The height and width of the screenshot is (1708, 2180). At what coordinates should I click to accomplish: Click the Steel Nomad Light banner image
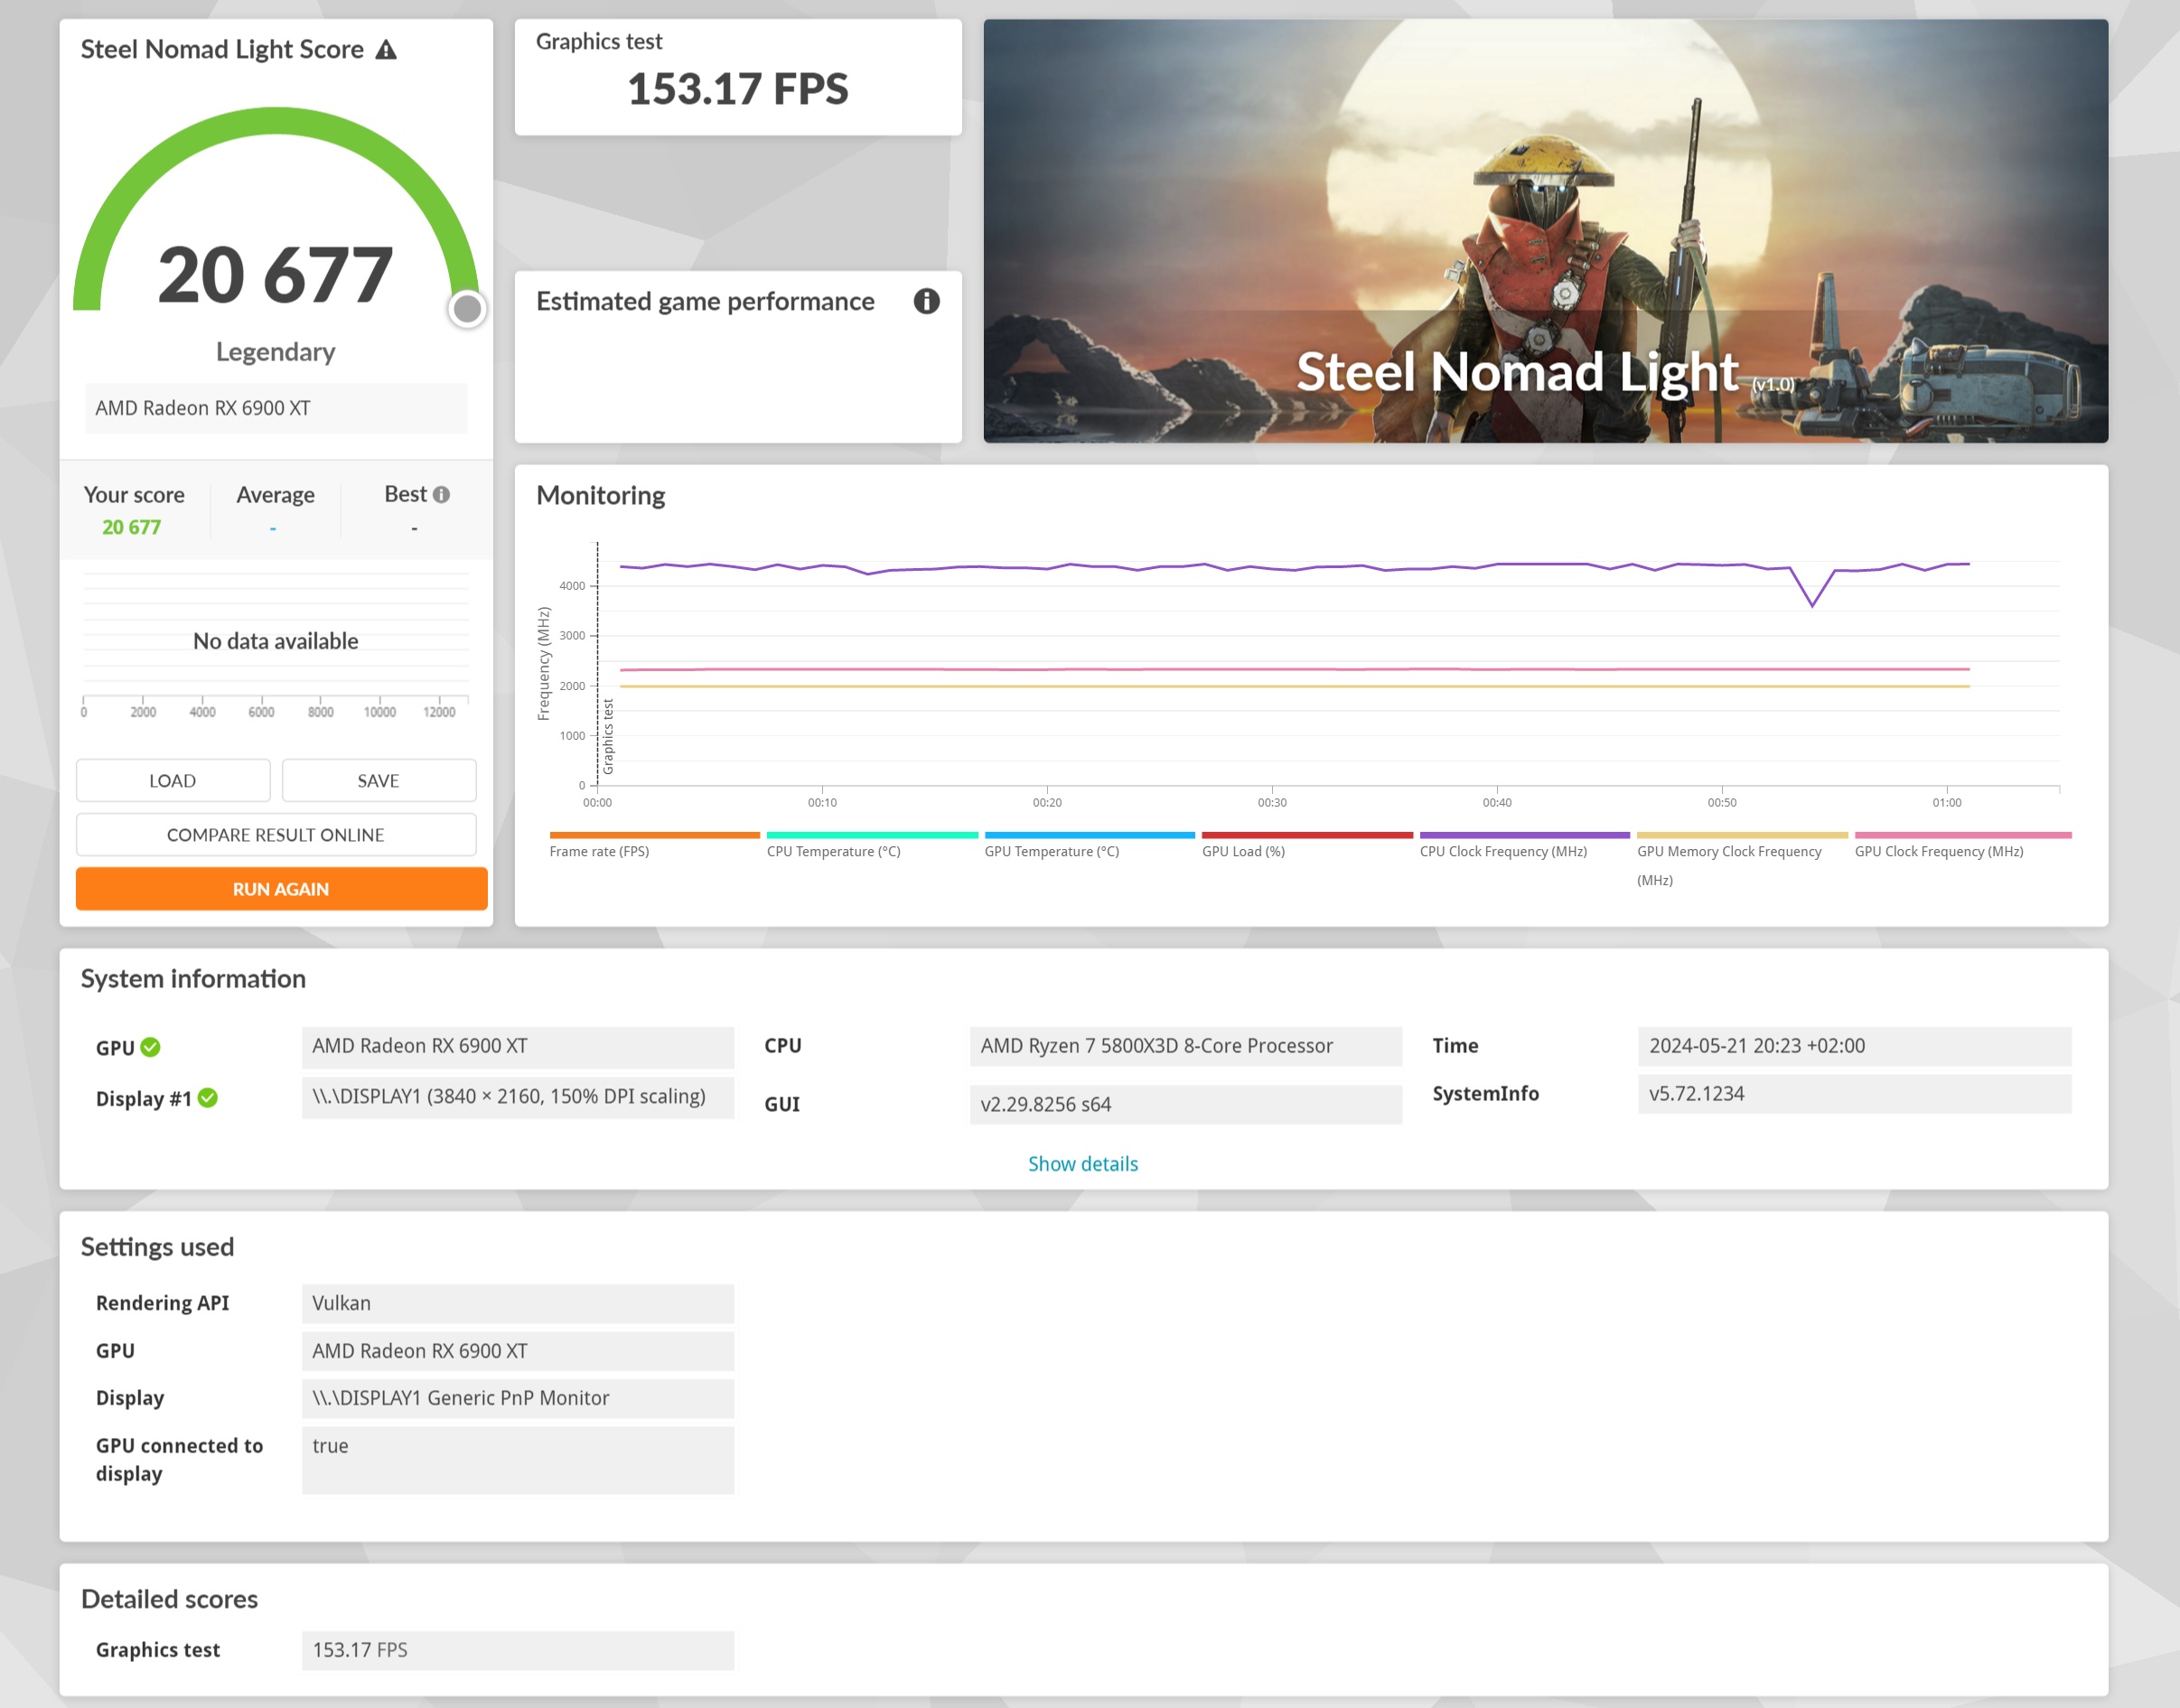coord(1544,230)
